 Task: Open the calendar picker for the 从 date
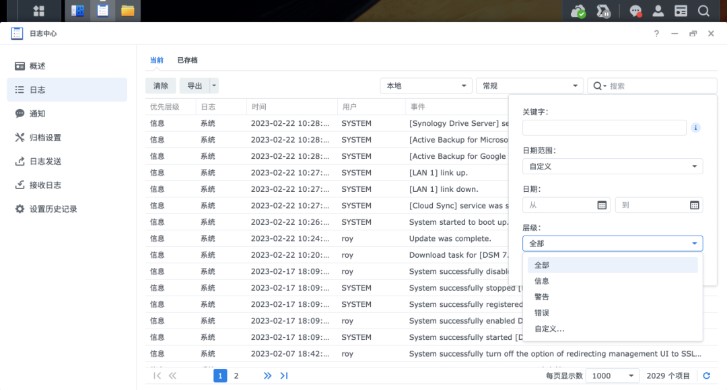click(x=602, y=205)
